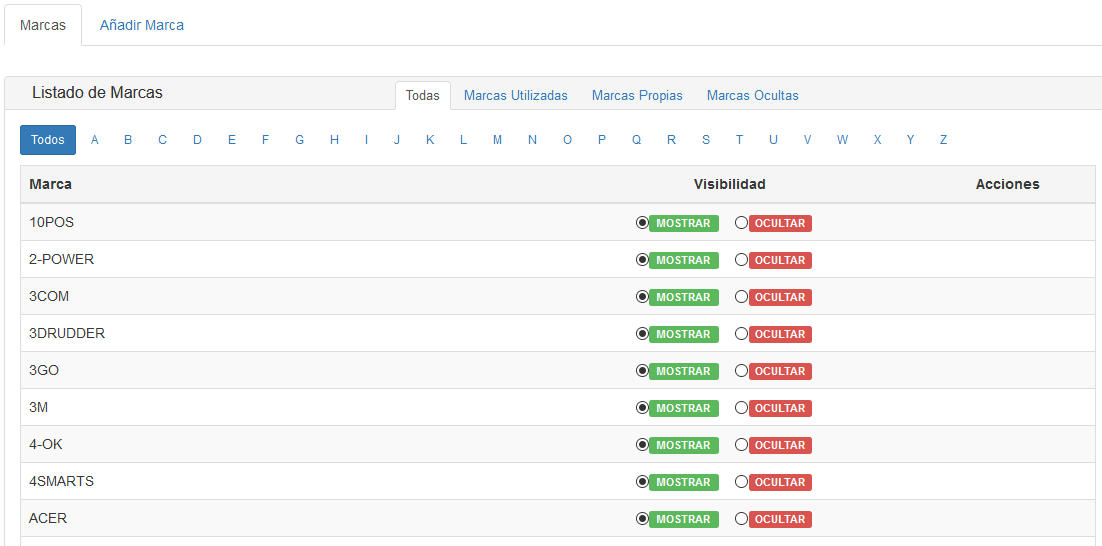Select the Todas tab
Screen dimensions: 1102x546
click(423, 96)
